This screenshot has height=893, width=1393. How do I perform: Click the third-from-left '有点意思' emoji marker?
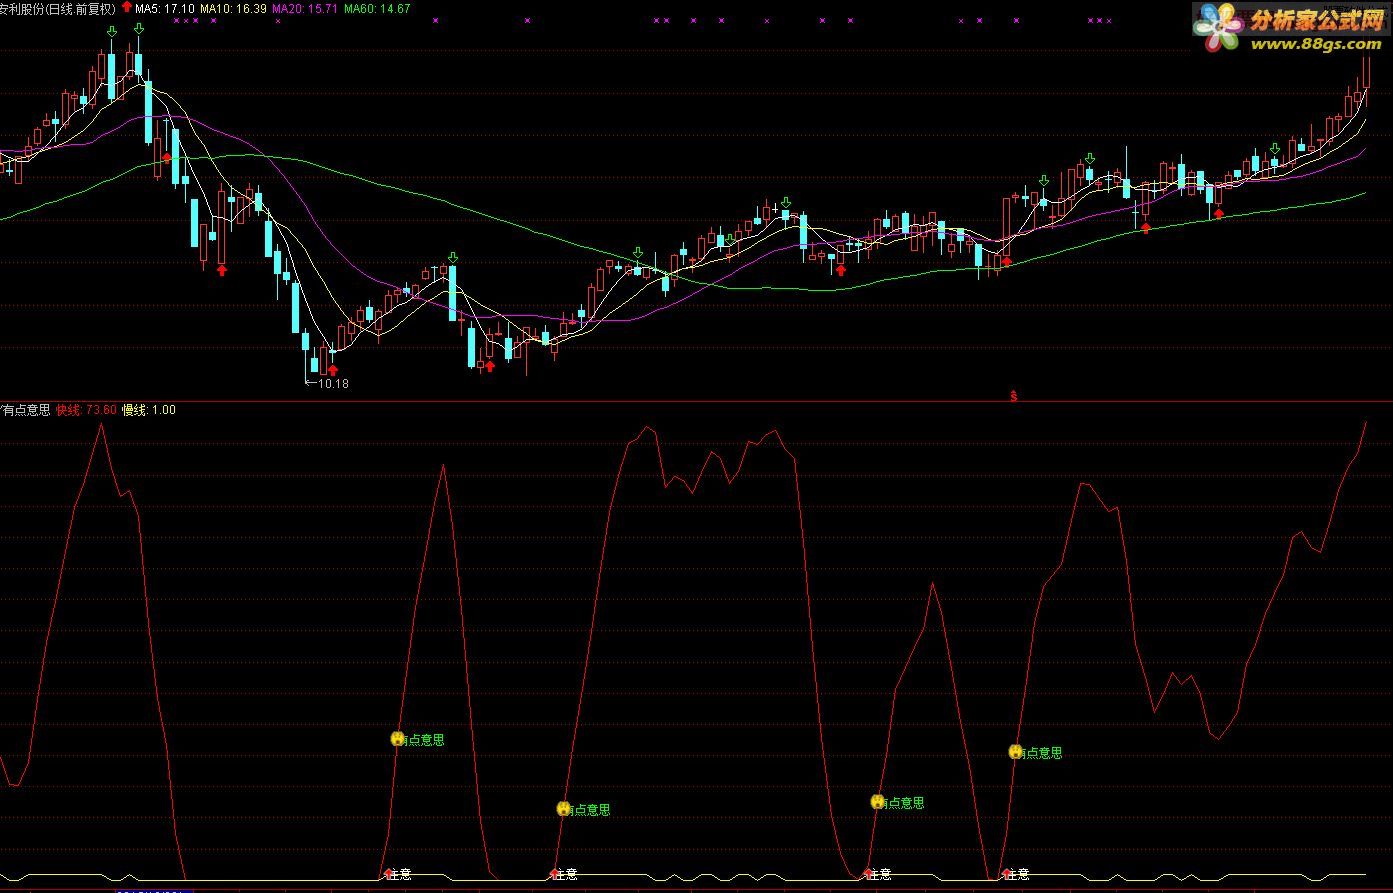[877, 802]
